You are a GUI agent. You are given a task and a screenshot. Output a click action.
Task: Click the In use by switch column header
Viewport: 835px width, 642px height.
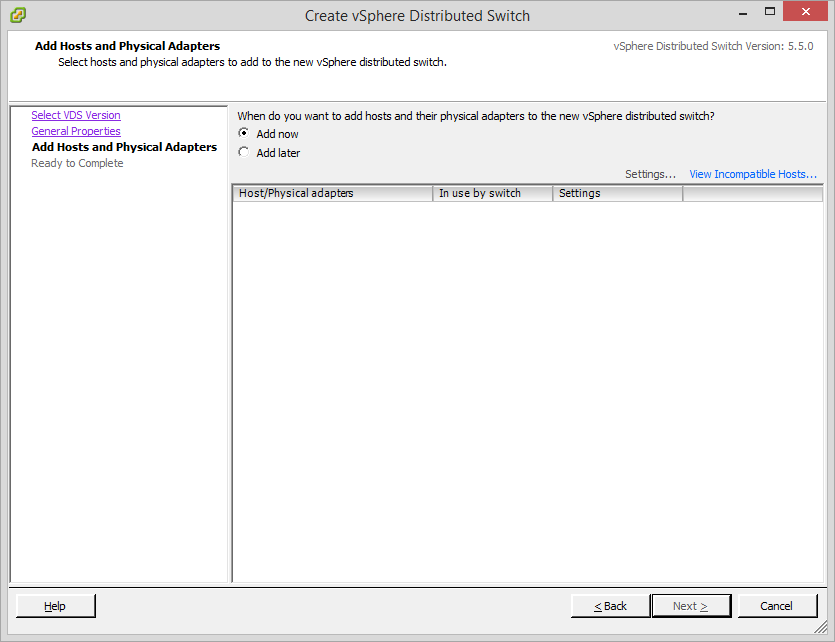coord(492,193)
